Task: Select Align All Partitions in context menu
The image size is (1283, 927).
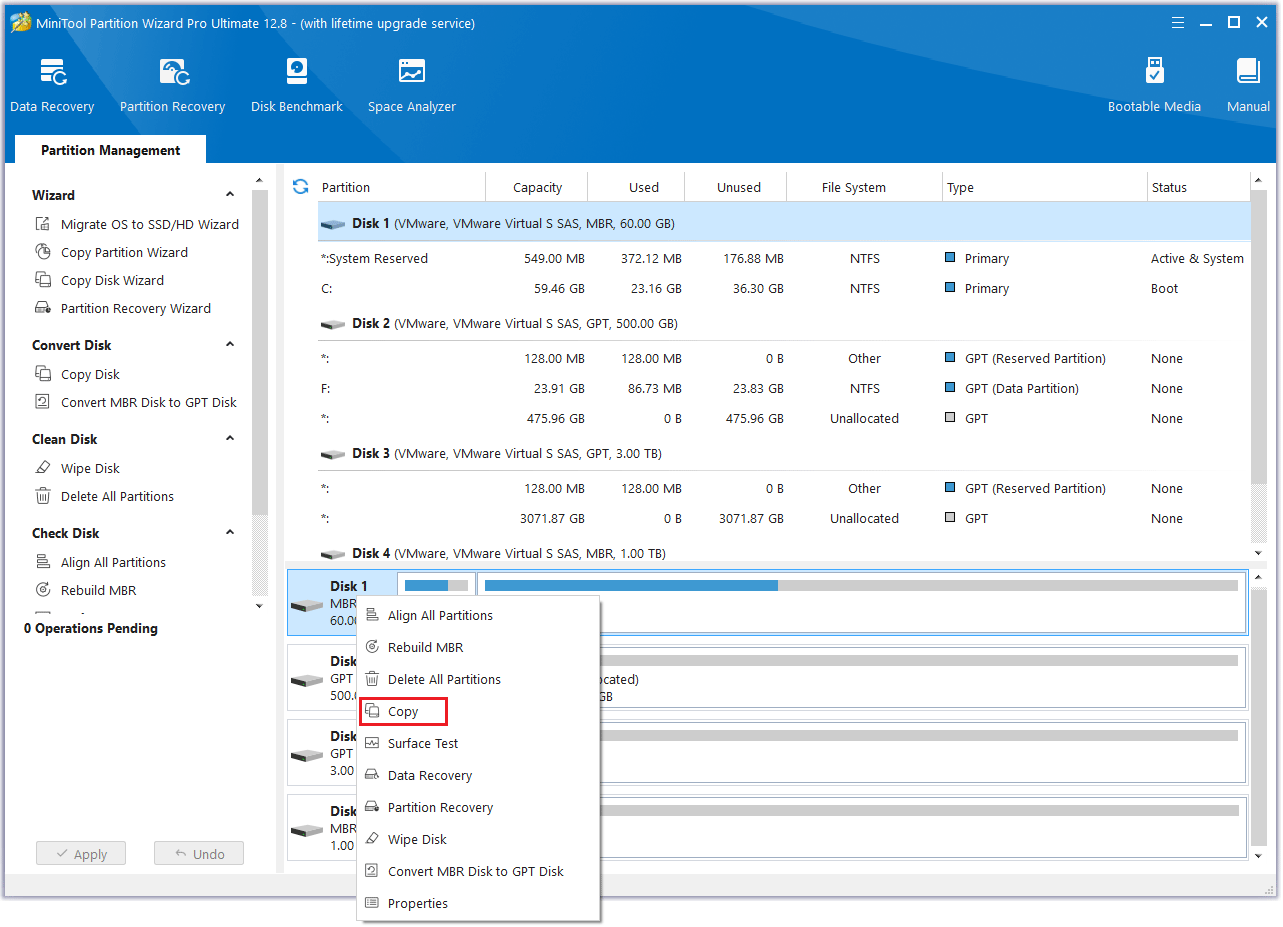Action: pos(479,615)
